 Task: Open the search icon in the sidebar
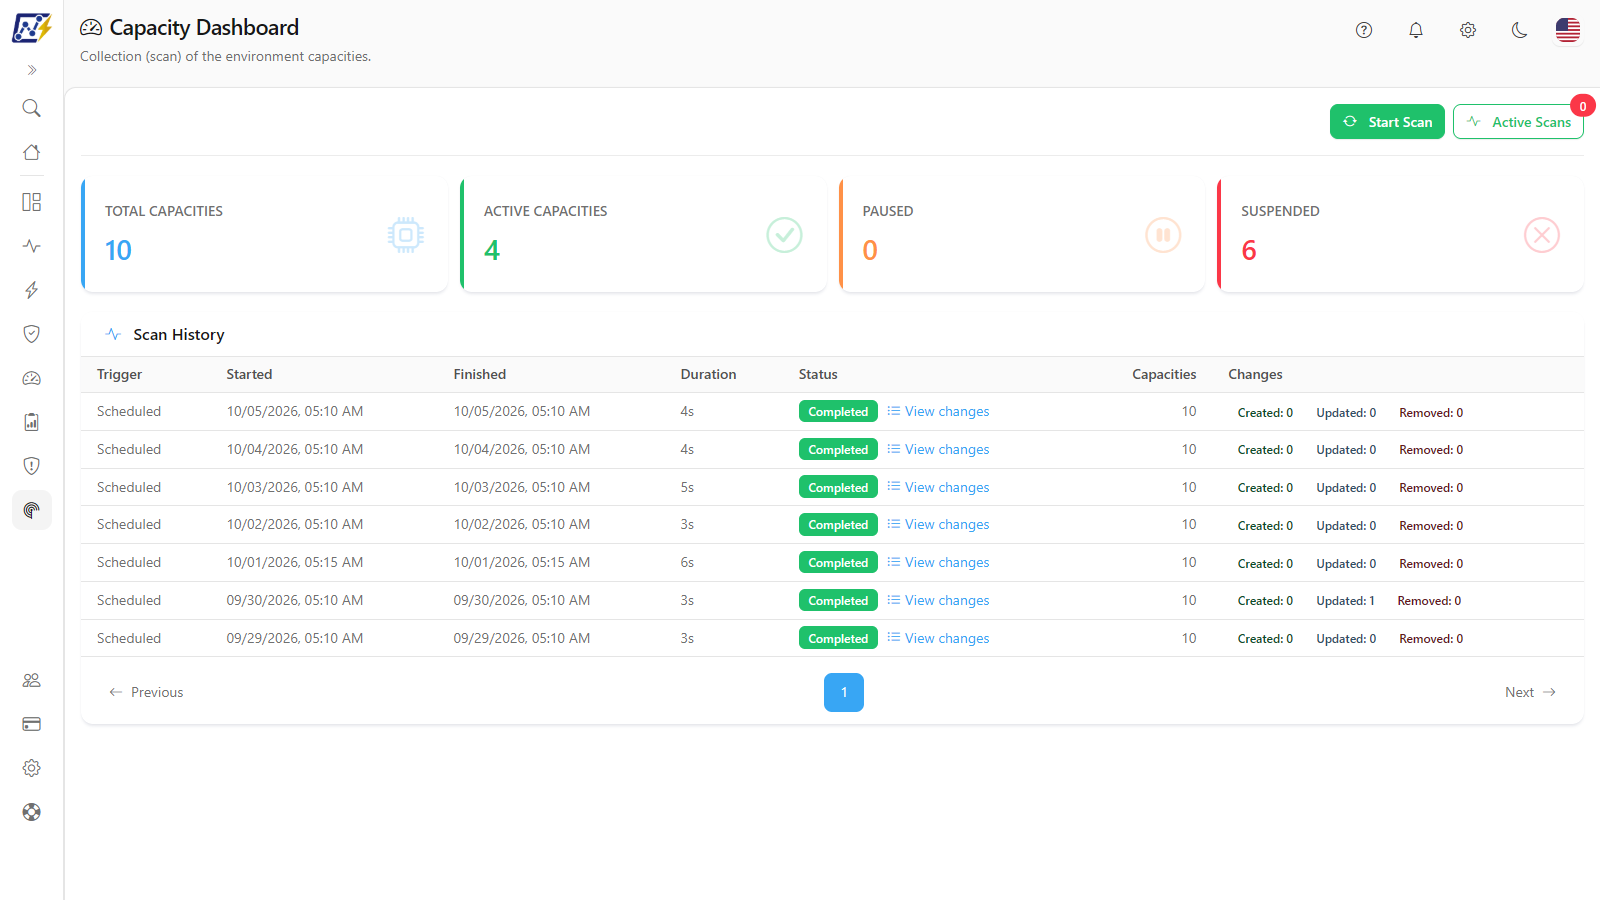coord(32,108)
